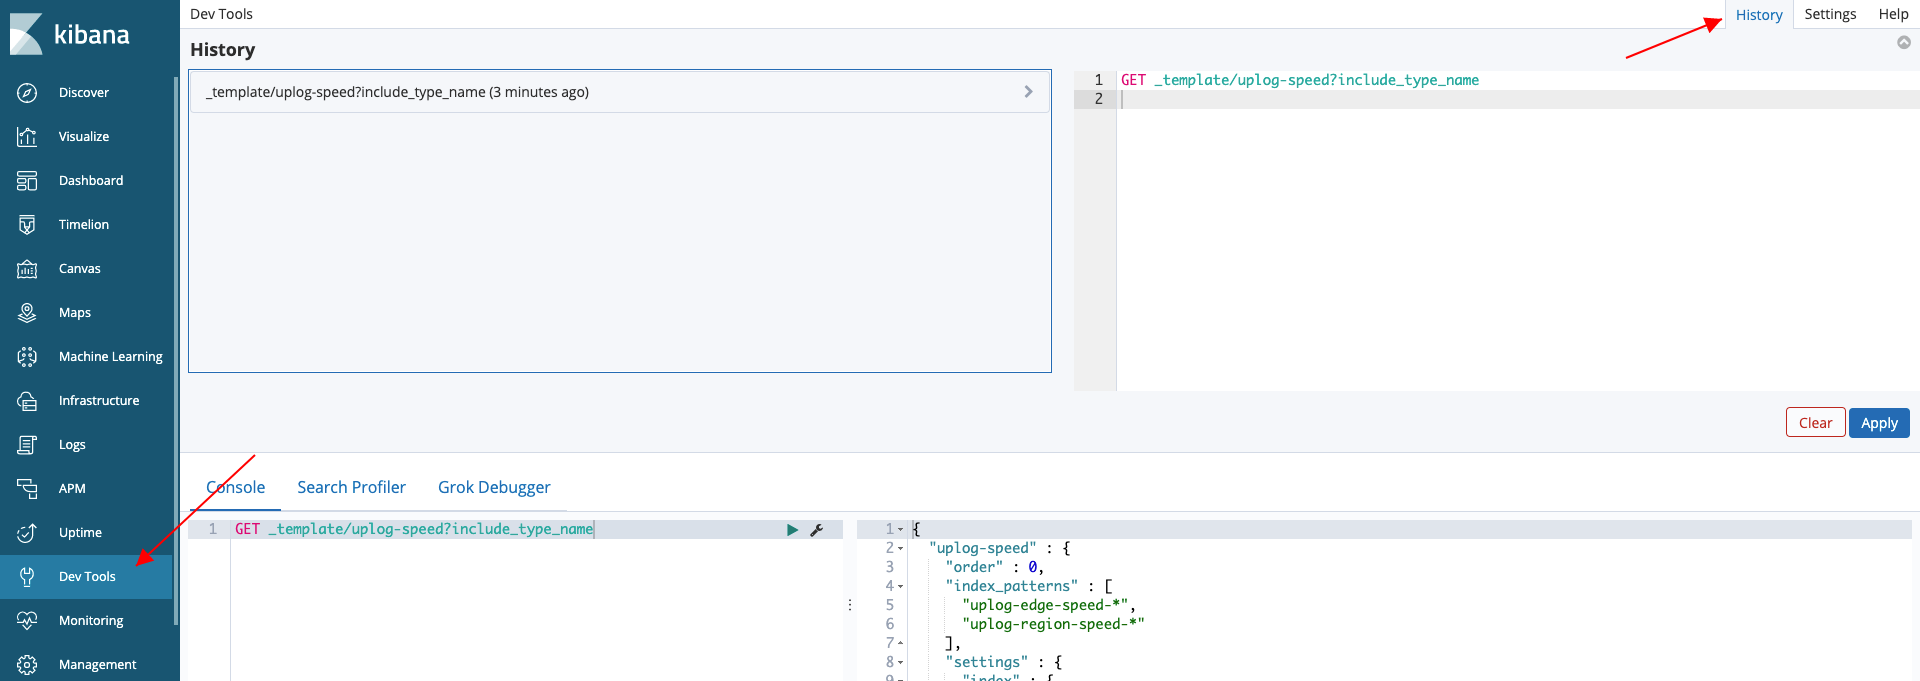Expand the history entry with the chevron arrow
The height and width of the screenshot is (681, 1920).
tap(1028, 92)
